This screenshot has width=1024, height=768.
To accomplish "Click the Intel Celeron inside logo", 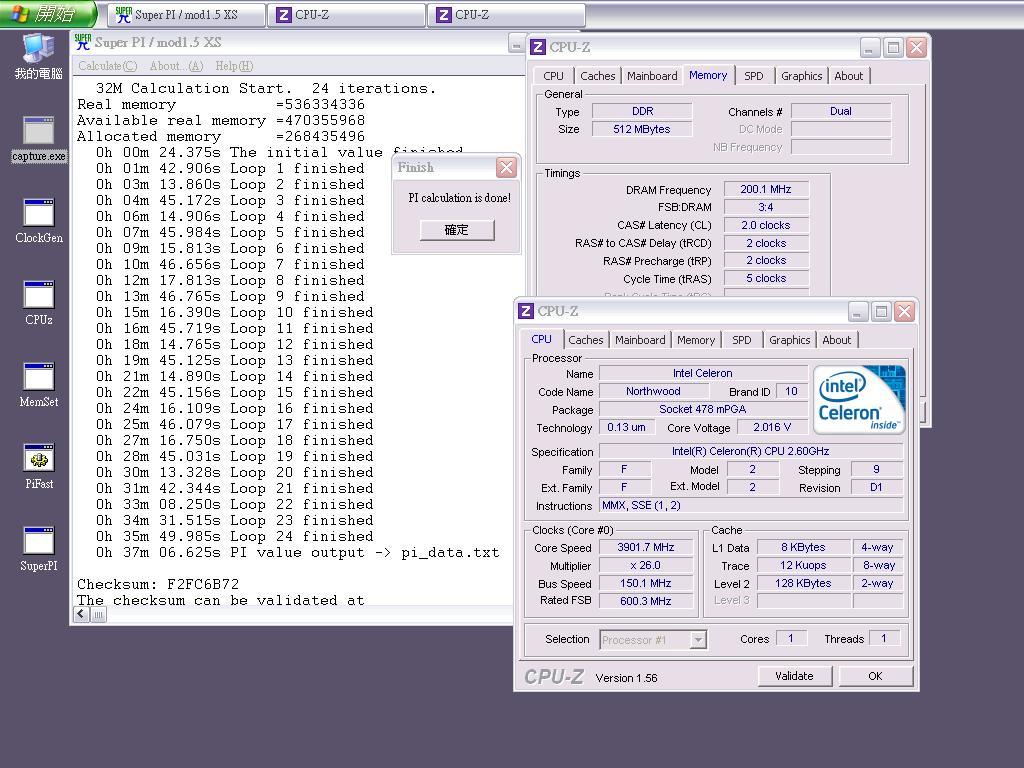I will coord(859,399).
